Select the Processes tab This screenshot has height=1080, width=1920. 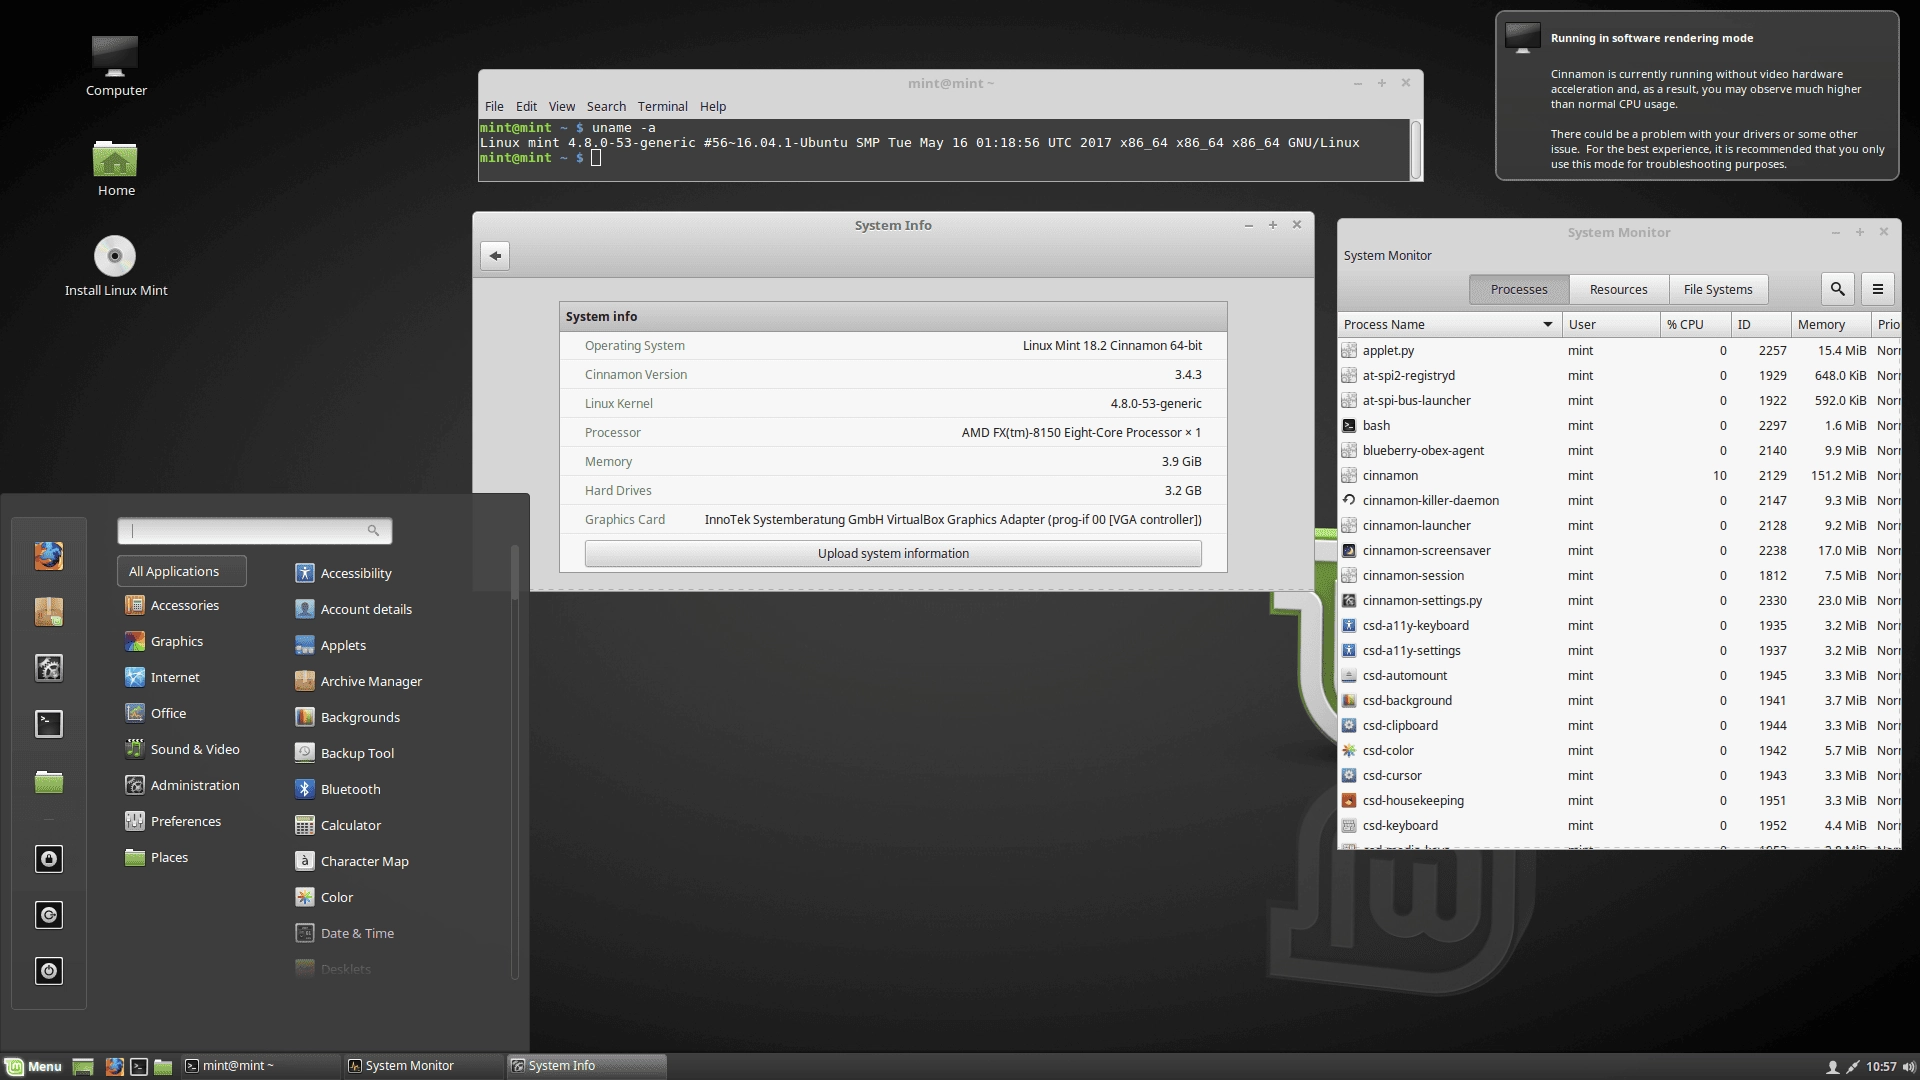tap(1519, 289)
